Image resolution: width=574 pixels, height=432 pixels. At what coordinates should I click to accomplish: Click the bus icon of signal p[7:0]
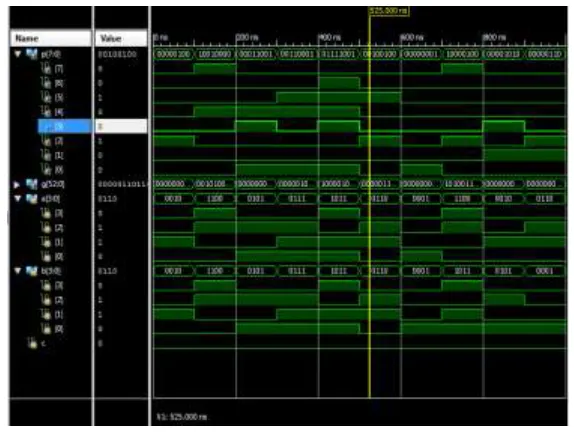(x=32, y=54)
